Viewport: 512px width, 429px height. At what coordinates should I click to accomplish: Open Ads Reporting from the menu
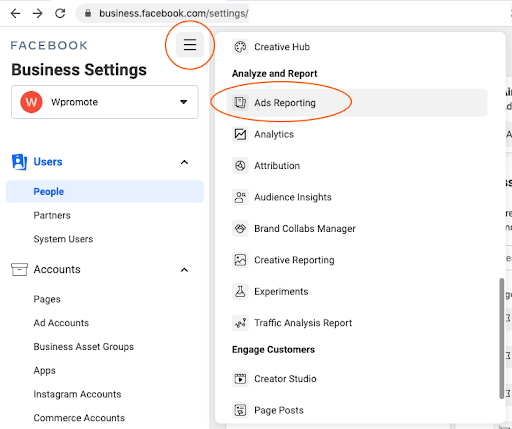pyautogui.click(x=357, y=103)
